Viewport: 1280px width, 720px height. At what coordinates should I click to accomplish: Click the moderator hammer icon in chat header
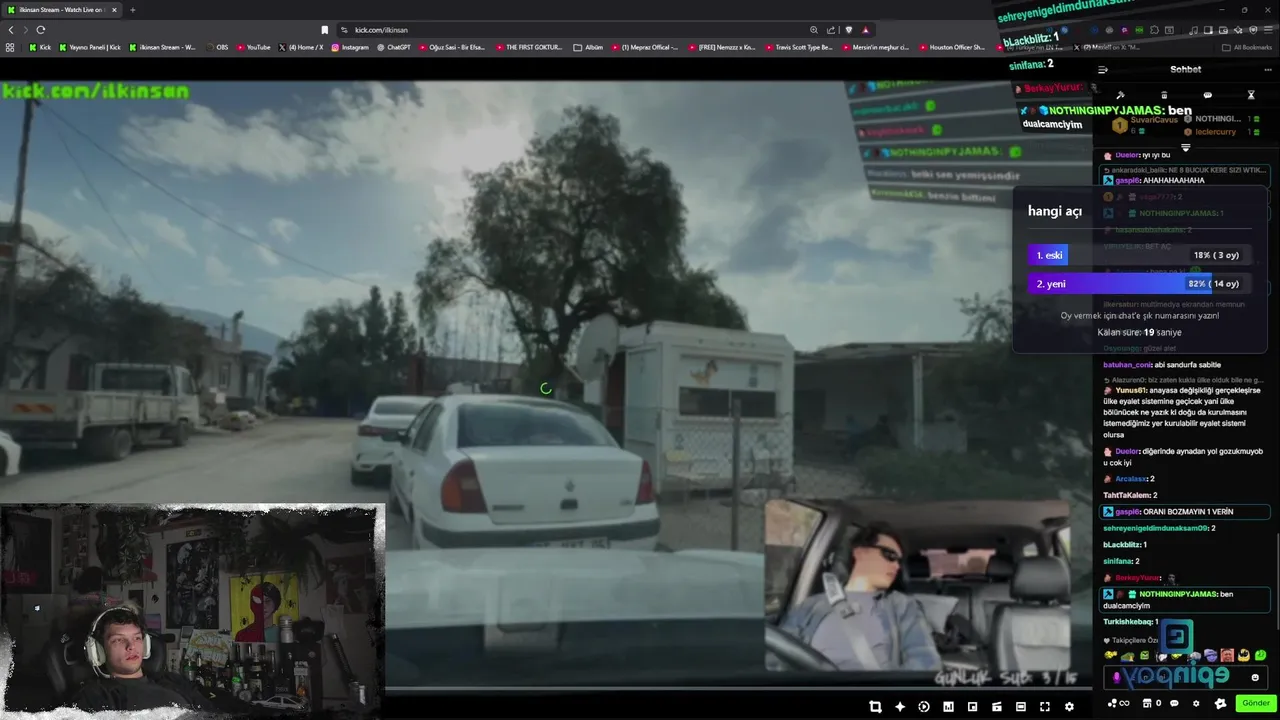click(1120, 95)
